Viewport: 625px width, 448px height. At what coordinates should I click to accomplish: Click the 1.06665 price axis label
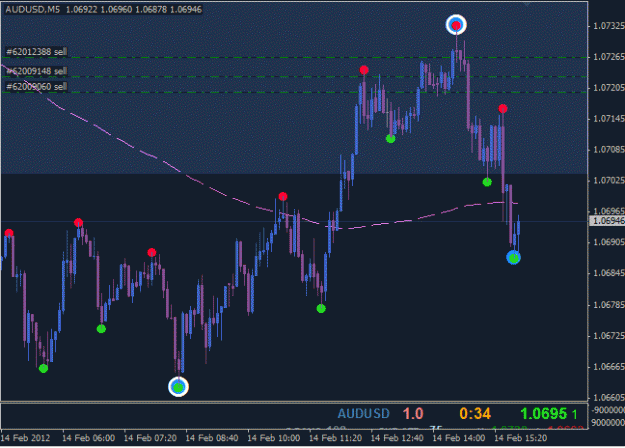point(609,367)
